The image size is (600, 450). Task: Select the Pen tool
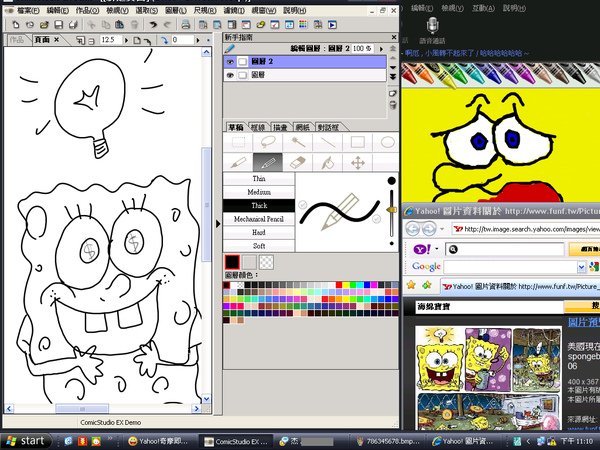click(238, 163)
